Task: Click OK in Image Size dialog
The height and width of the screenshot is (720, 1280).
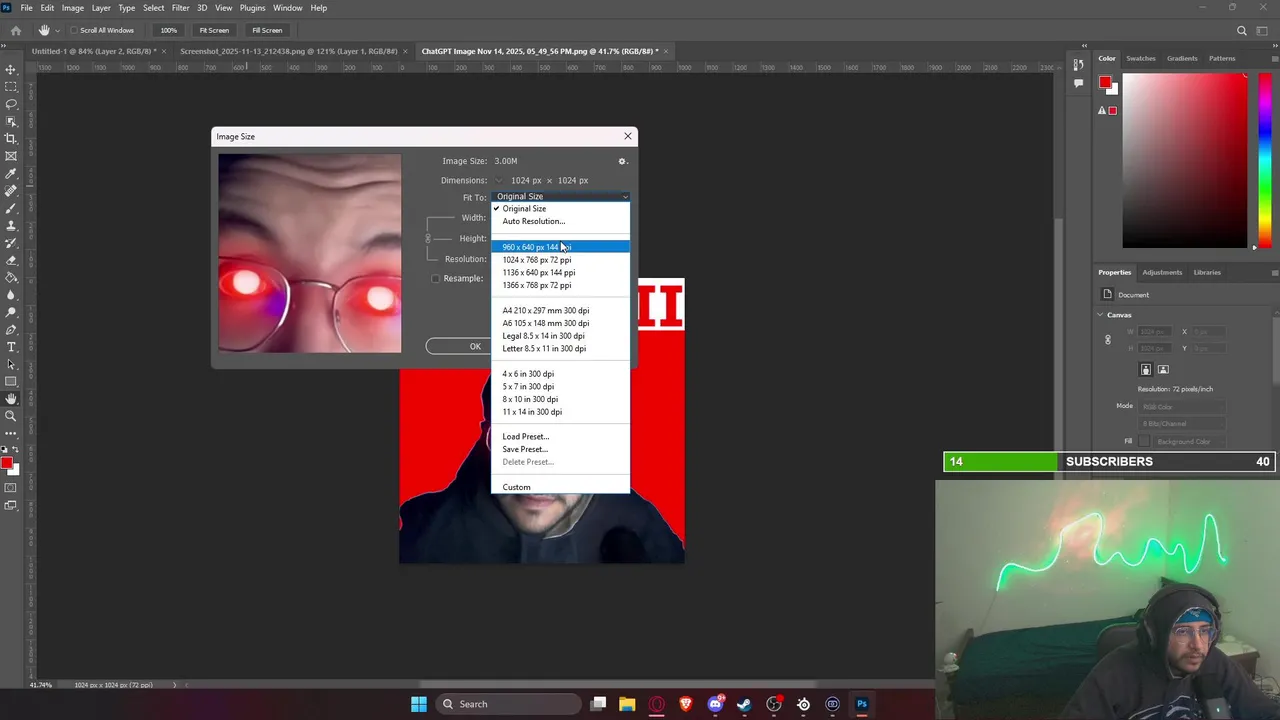Action: coord(475,346)
